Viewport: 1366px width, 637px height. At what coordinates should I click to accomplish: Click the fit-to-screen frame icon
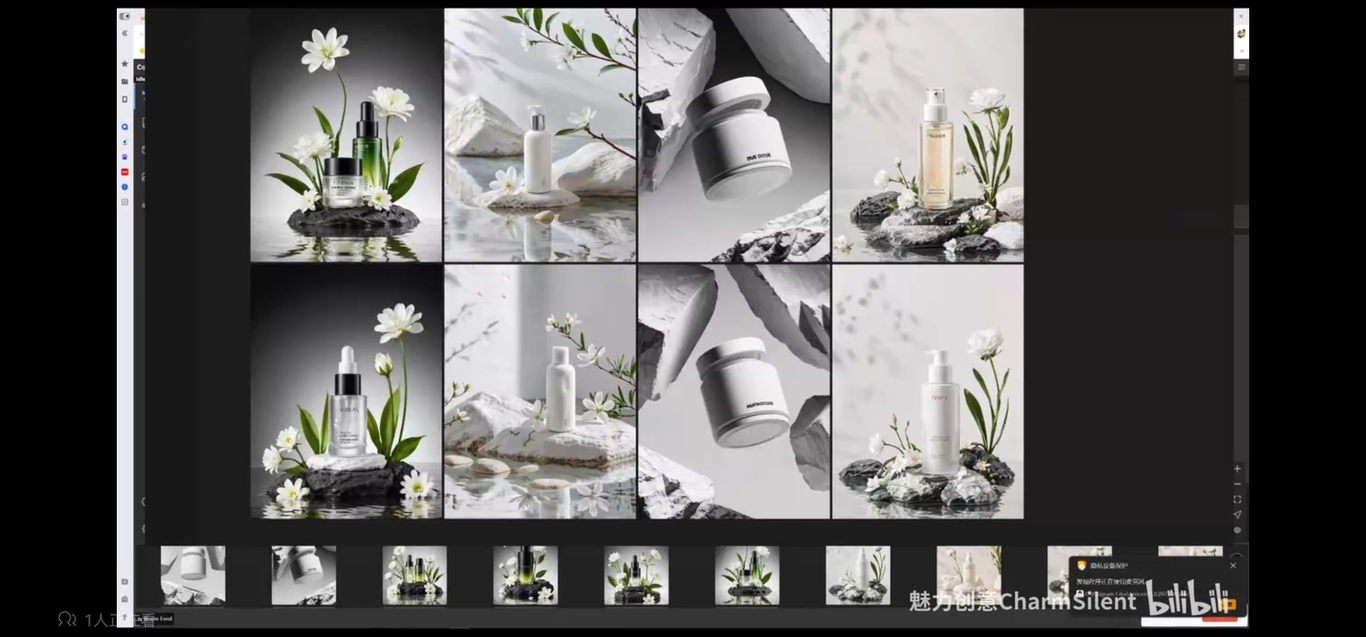[x=1237, y=499]
